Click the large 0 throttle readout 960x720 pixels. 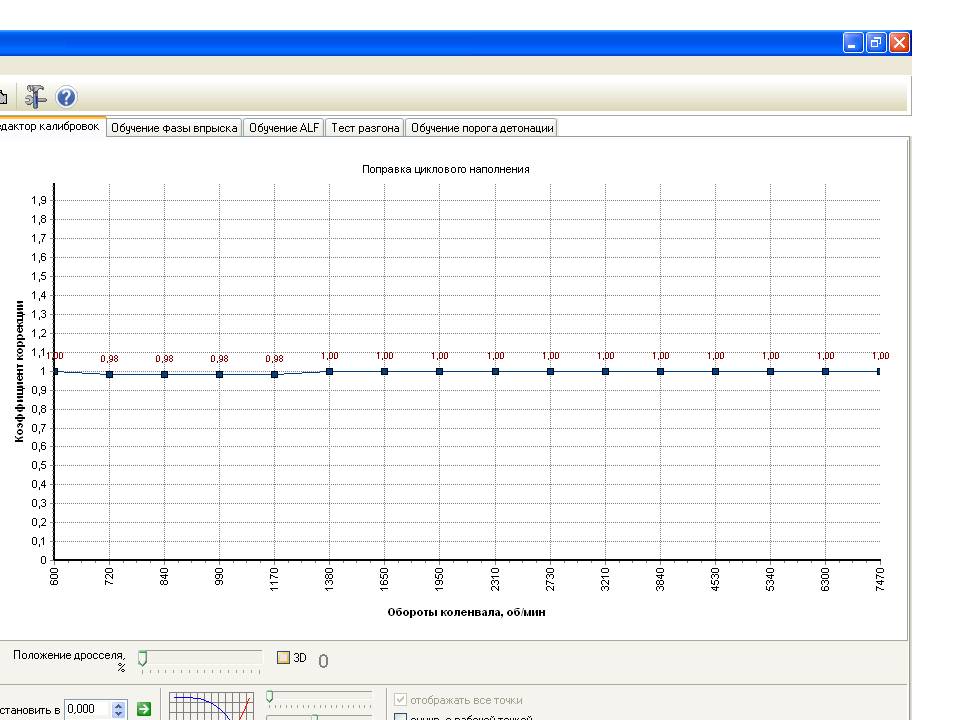coord(323,661)
